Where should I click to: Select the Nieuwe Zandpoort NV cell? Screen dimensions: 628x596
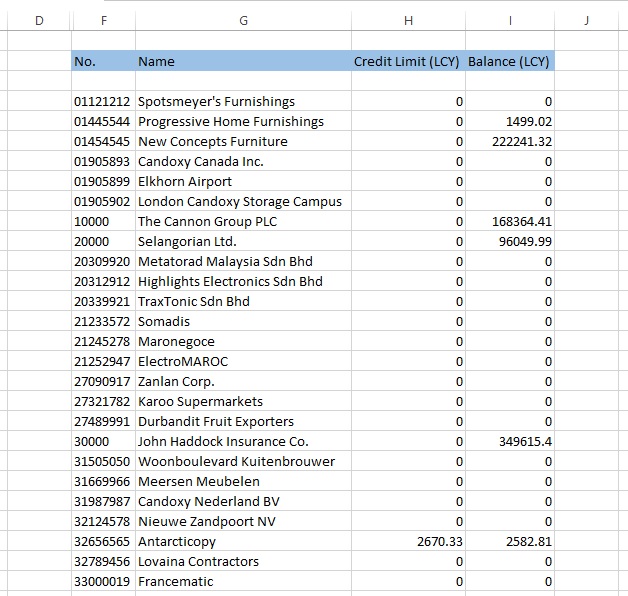(x=244, y=522)
